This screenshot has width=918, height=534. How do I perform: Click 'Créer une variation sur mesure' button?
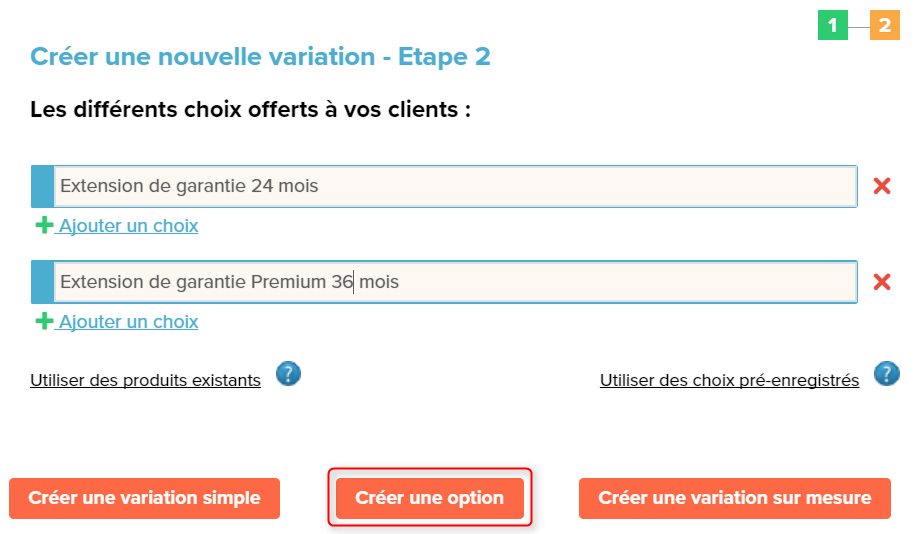pyautogui.click(x=735, y=498)
